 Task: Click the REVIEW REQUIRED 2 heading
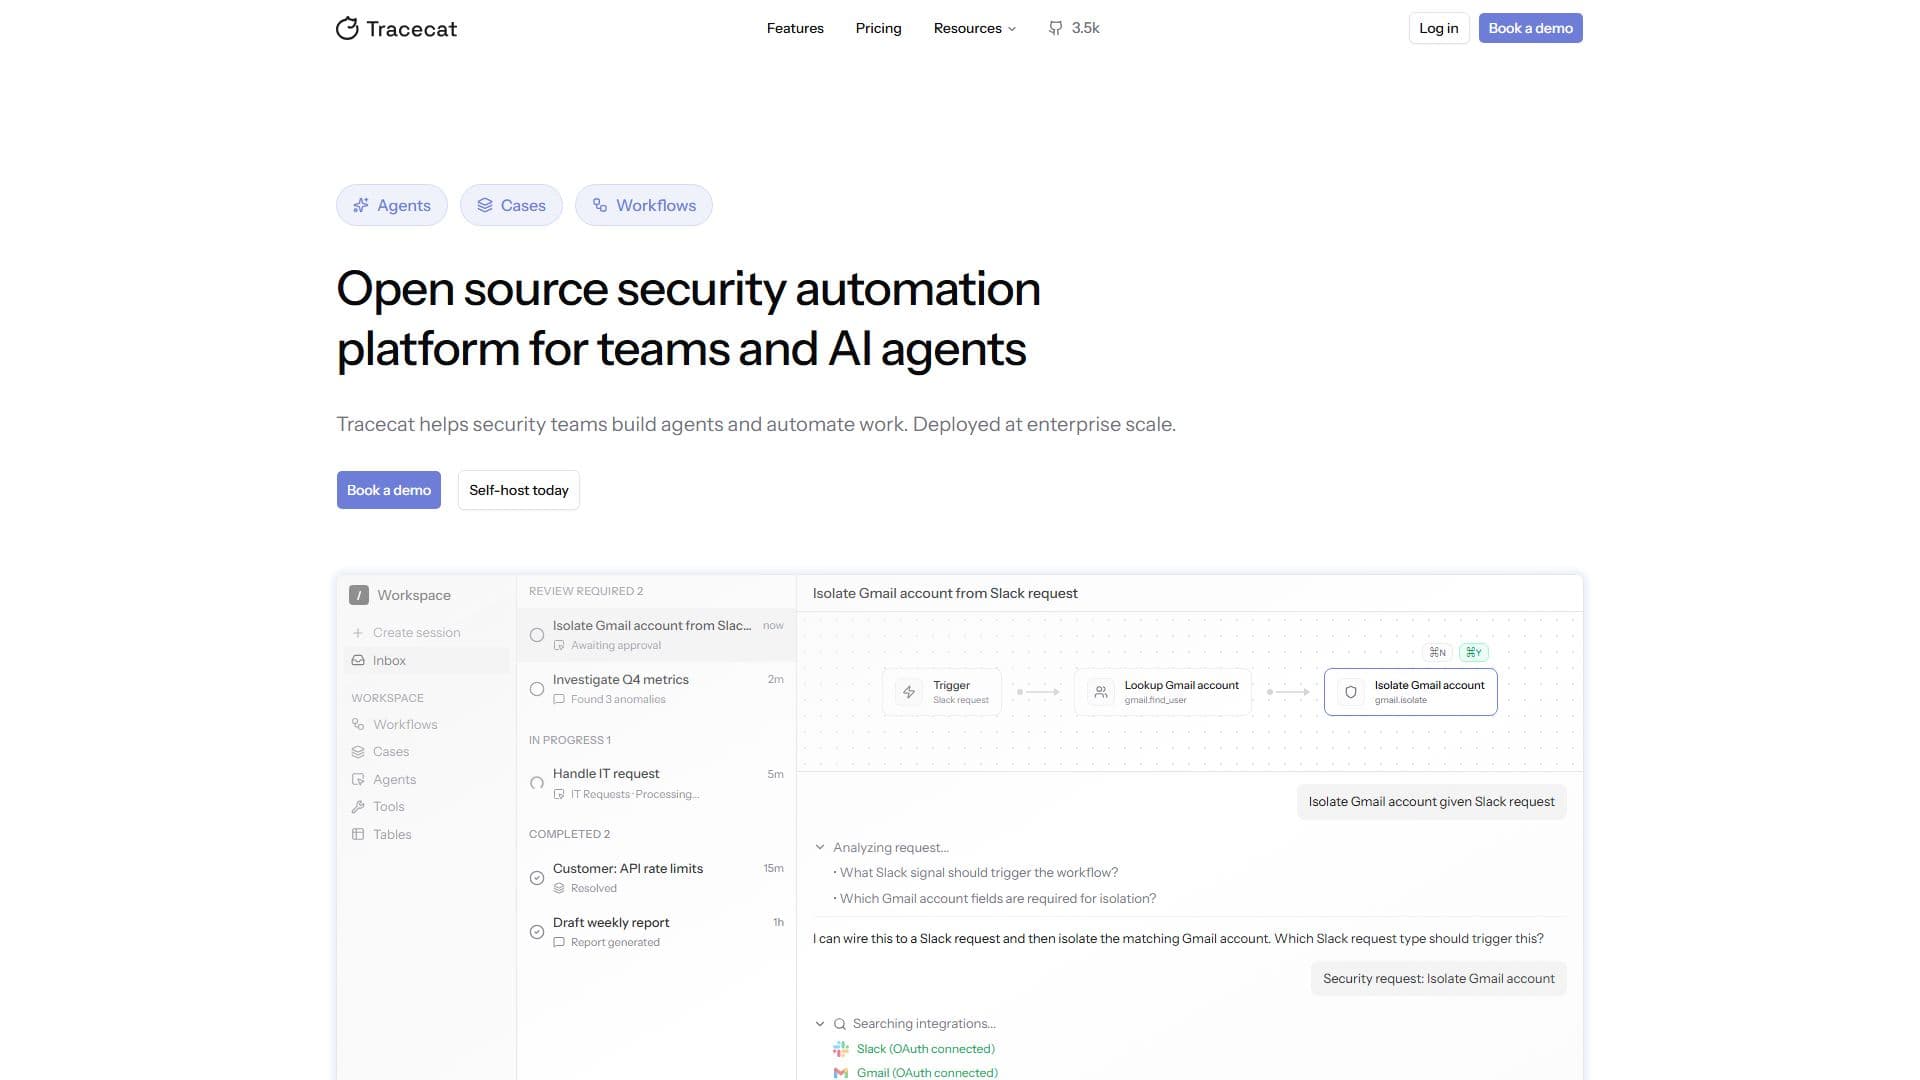(x=586, y=591)
